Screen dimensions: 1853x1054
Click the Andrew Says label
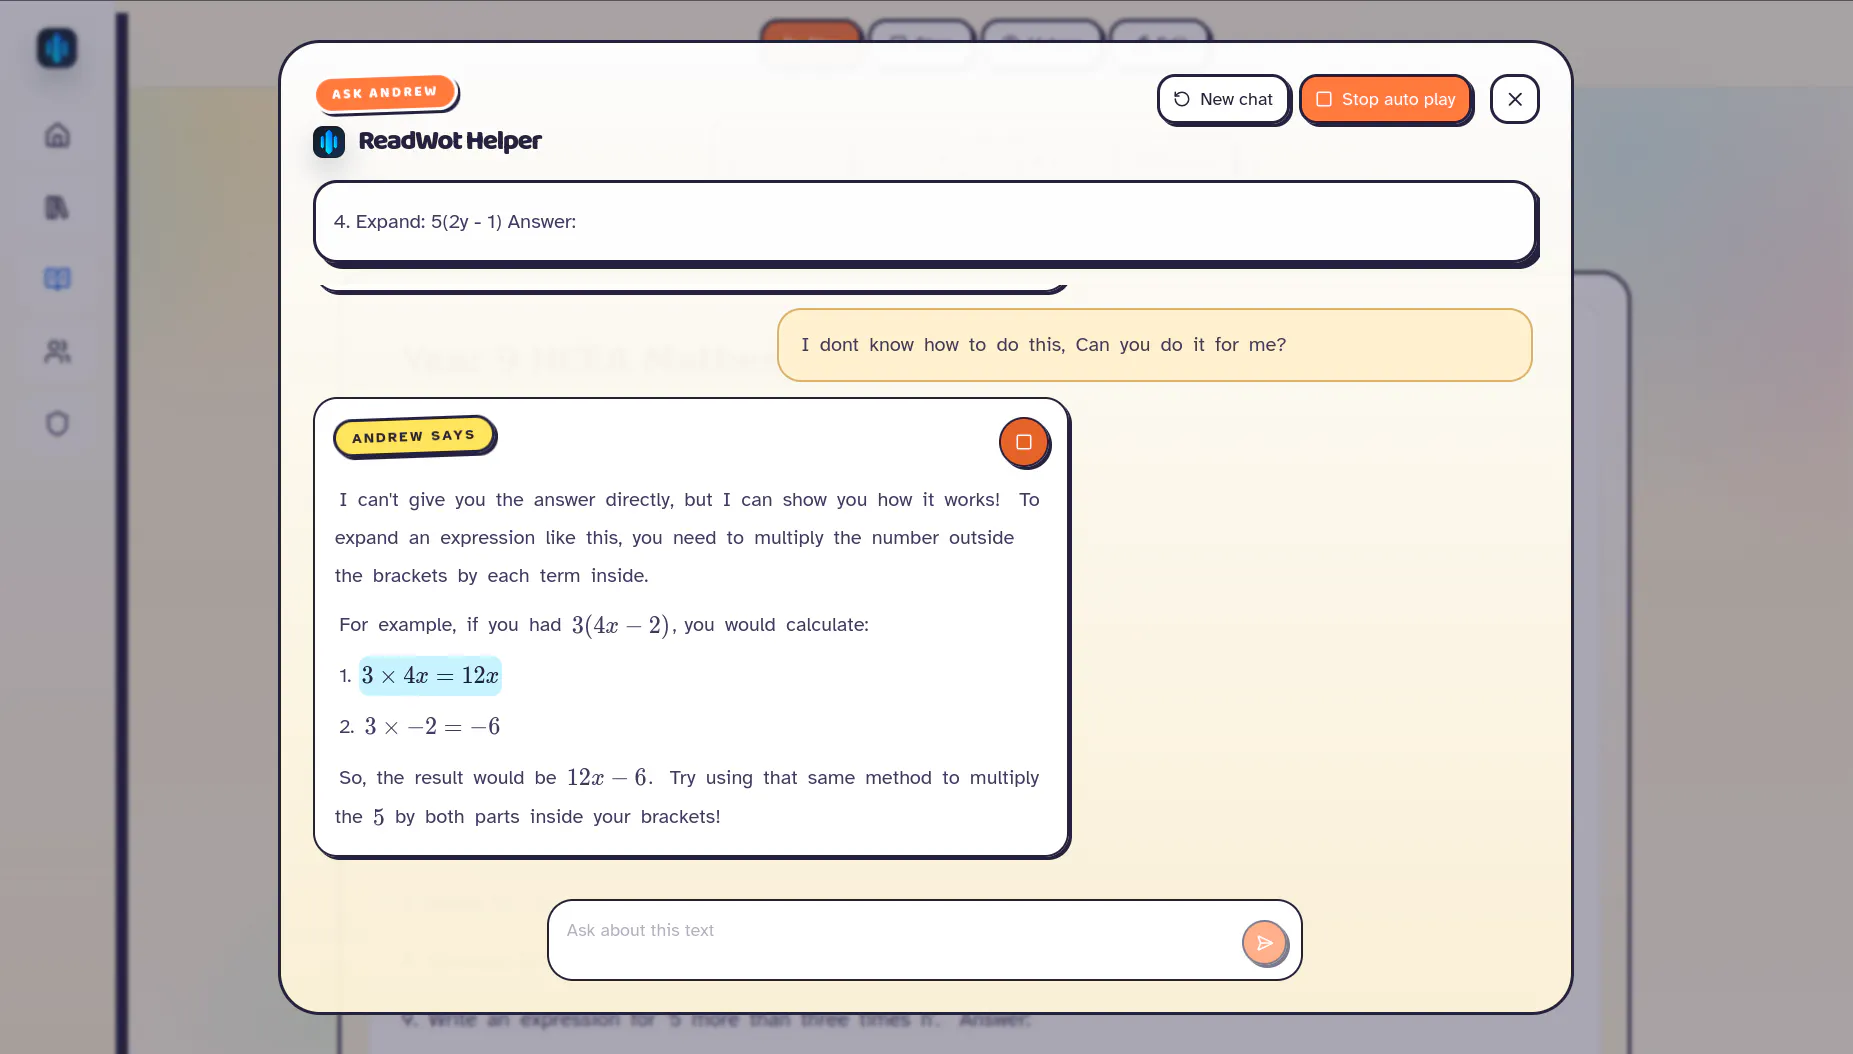[x=413, y=436]
